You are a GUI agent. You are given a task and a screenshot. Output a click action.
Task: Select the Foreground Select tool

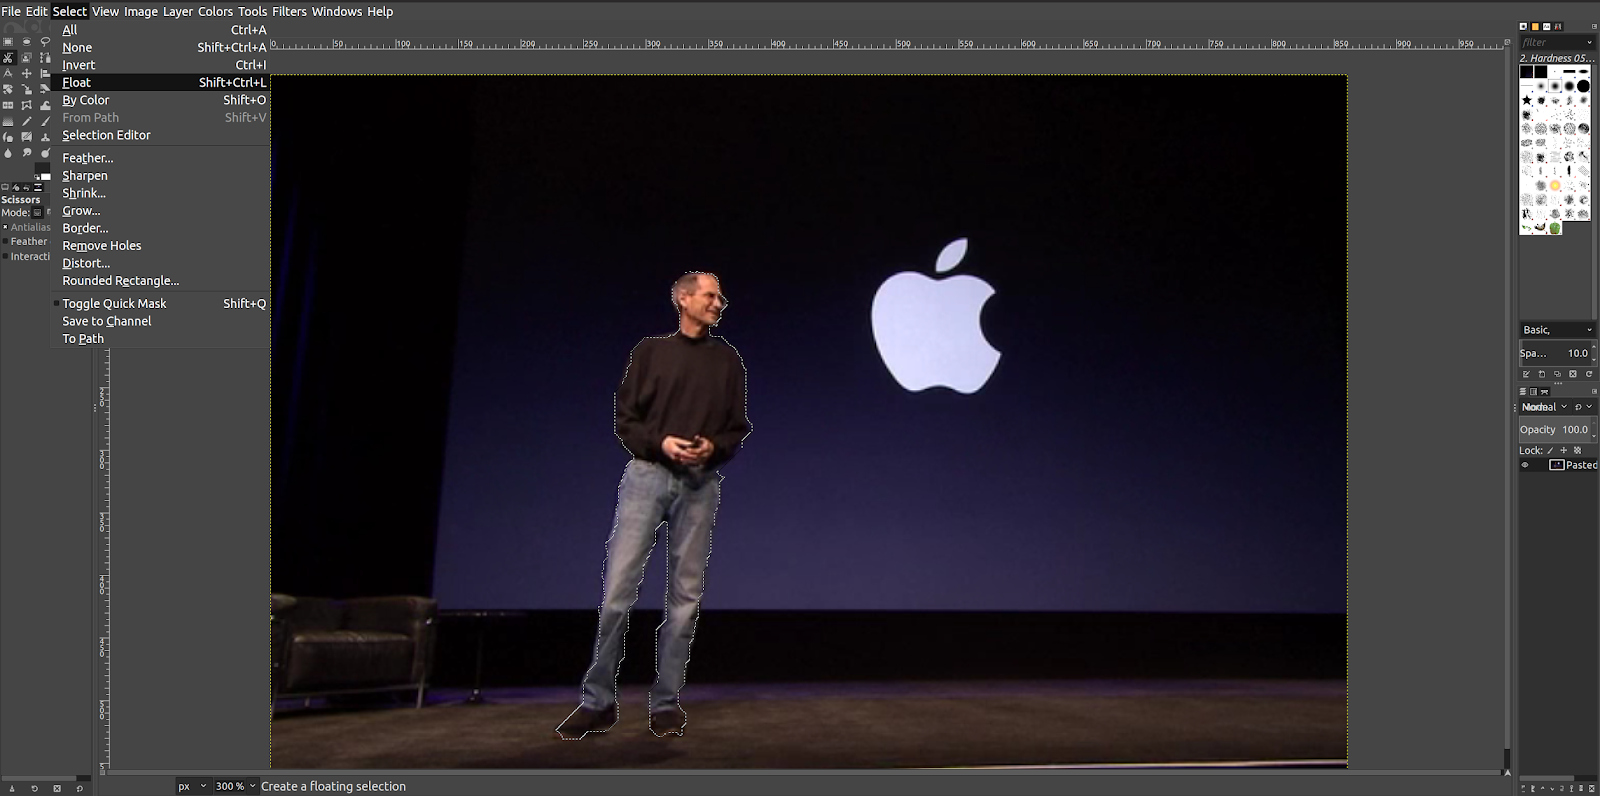pyautogui.click(x=27, y=58)
